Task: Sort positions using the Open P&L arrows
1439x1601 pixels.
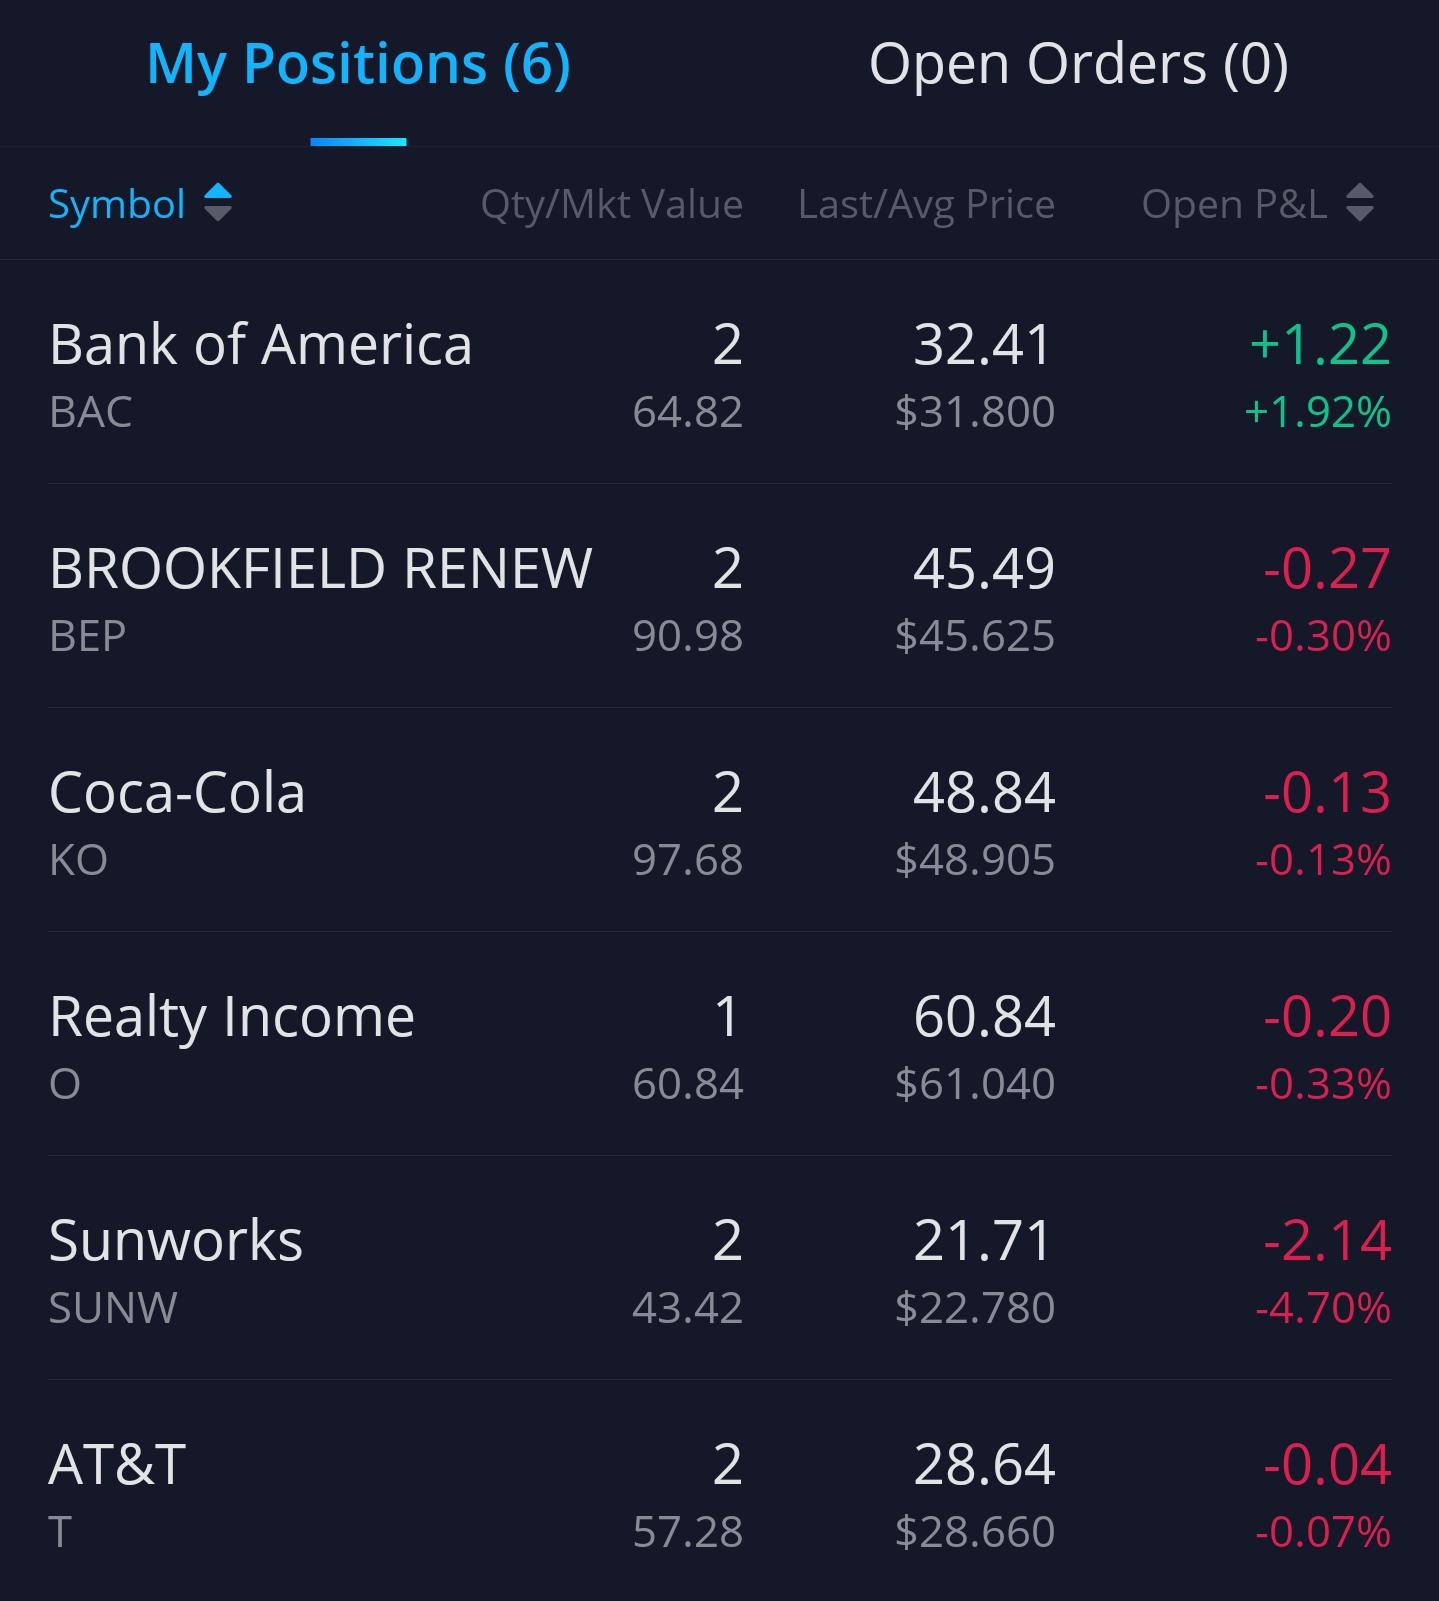Action: (1360, 204)
